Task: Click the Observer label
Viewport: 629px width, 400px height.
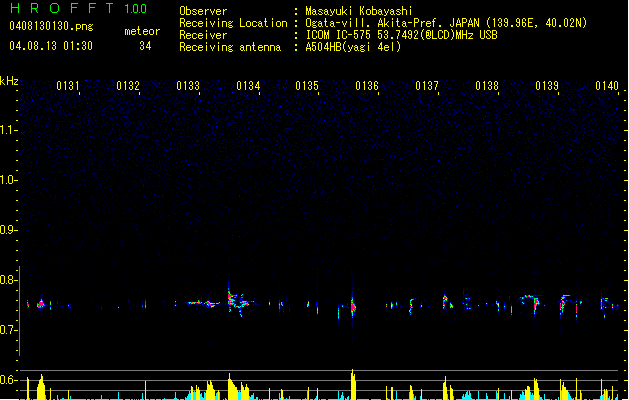Action: coord(203,11)
